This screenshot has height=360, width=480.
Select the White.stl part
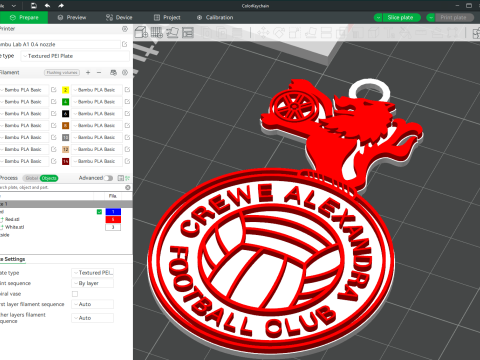14,227
